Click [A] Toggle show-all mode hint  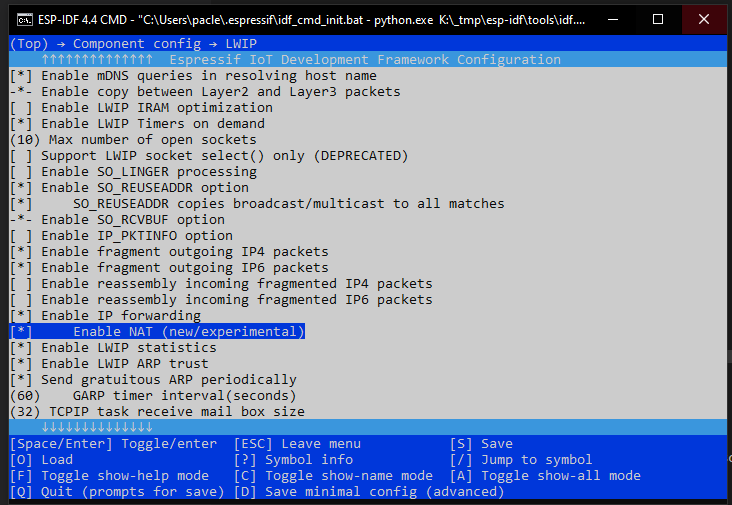[x=545, y=476]
